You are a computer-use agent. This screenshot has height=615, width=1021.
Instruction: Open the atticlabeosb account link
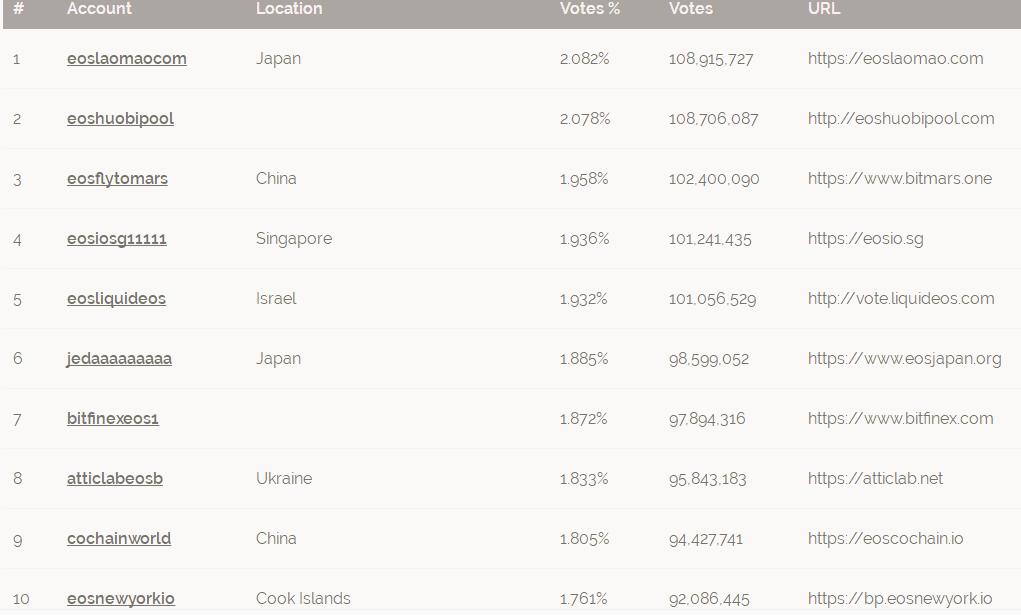[x=115, y=478]
